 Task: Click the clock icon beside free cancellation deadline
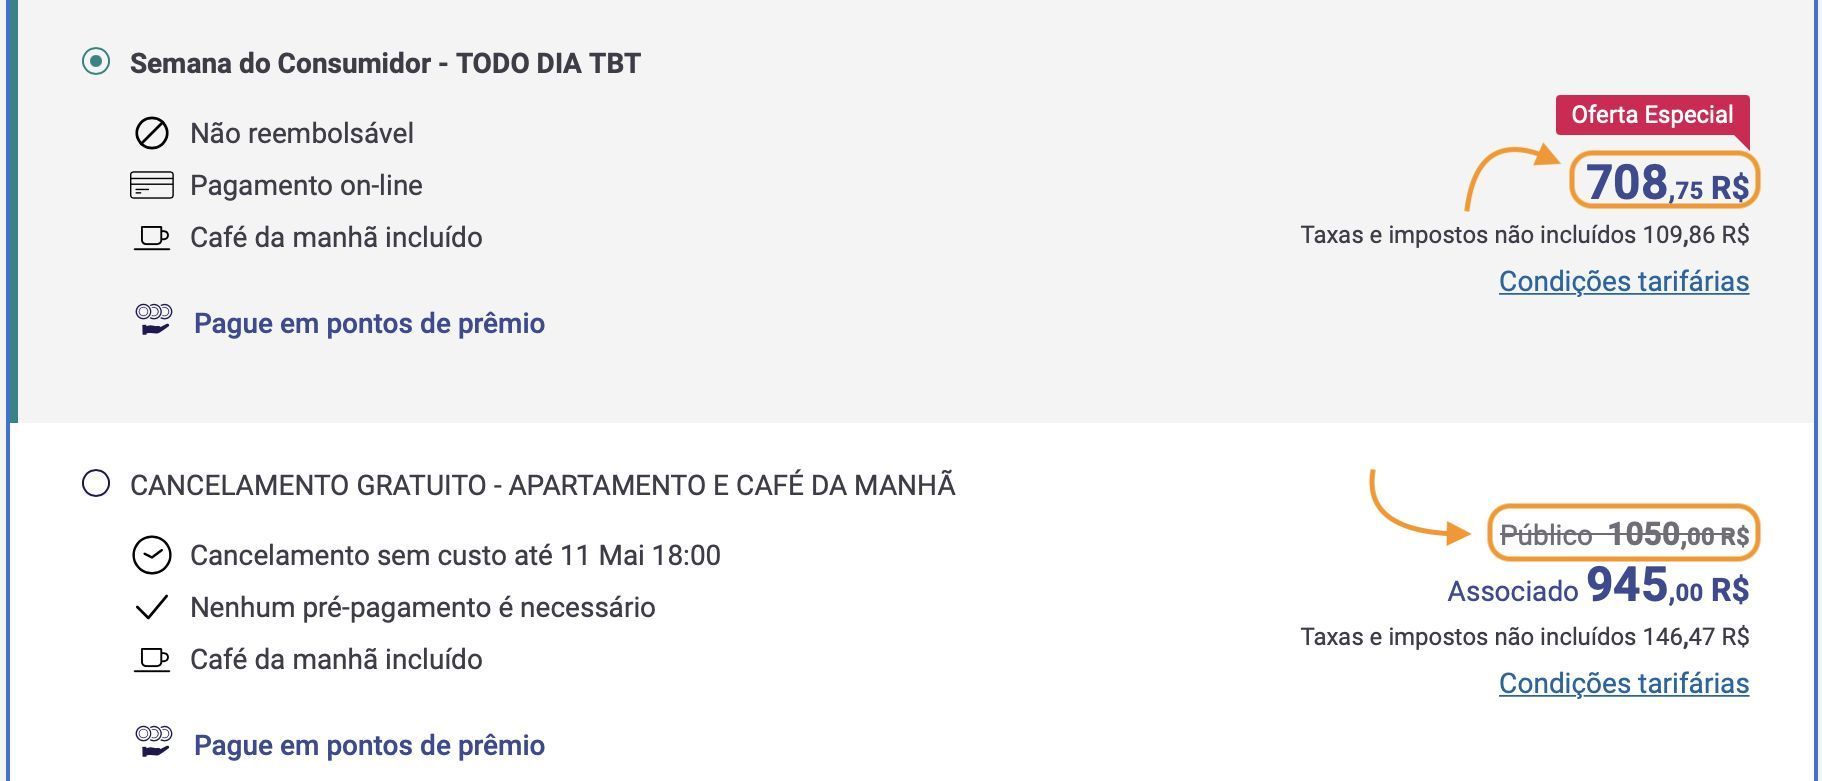click(152, 555)
